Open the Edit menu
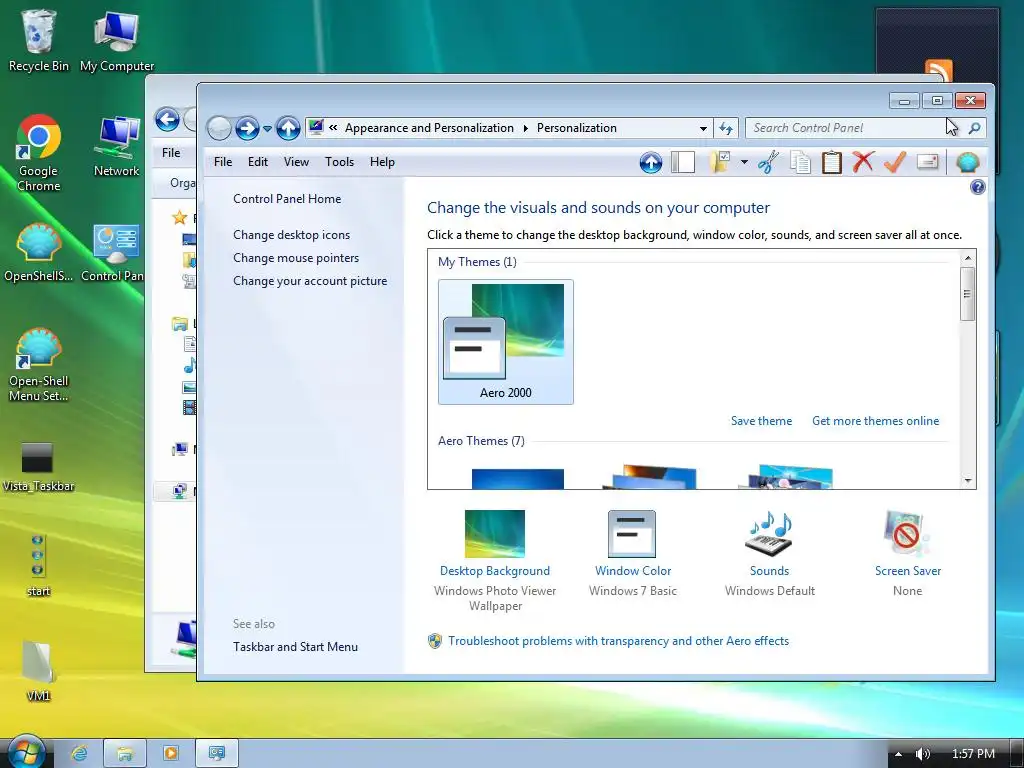This screenshot has width=1024, height=768. pos(258,162)
